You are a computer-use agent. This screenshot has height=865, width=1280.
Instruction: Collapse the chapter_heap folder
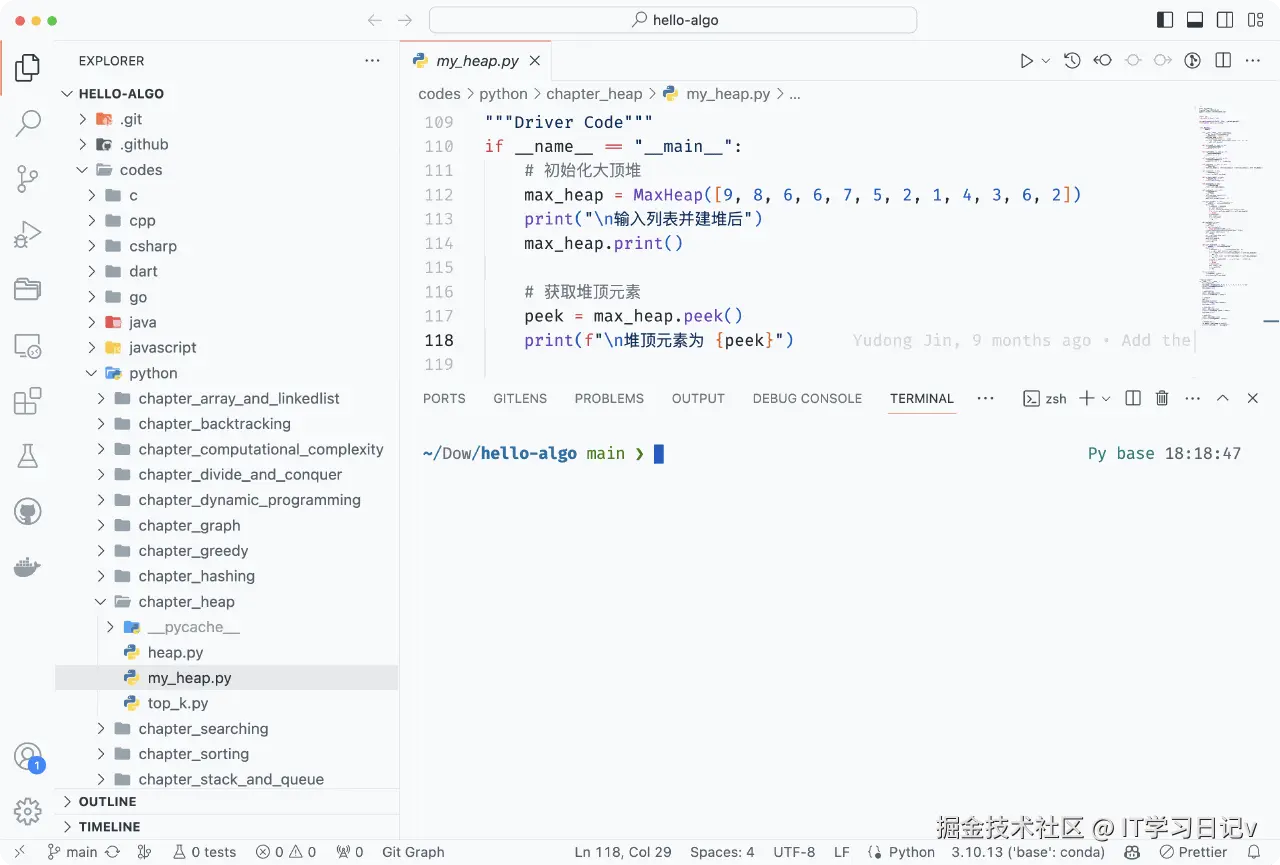click(100, 602)
